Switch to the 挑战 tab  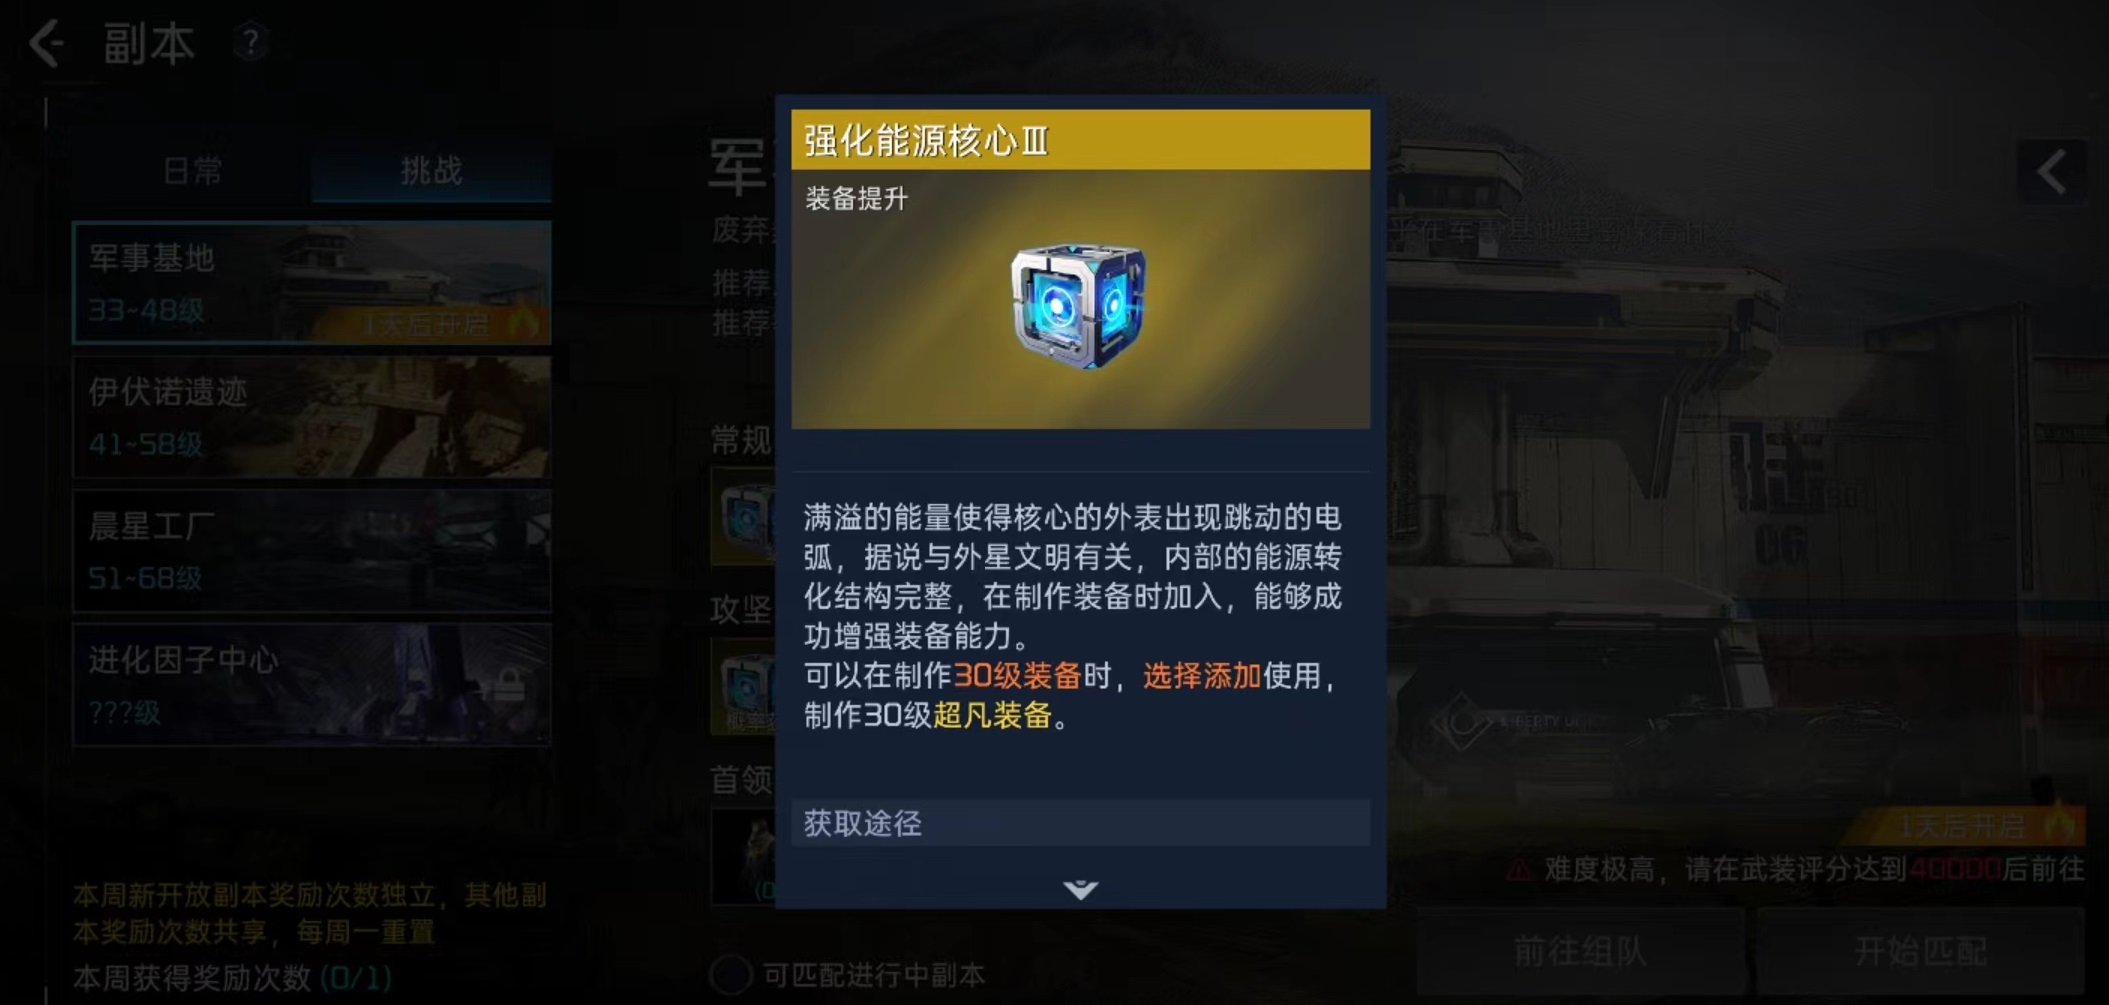431,171
